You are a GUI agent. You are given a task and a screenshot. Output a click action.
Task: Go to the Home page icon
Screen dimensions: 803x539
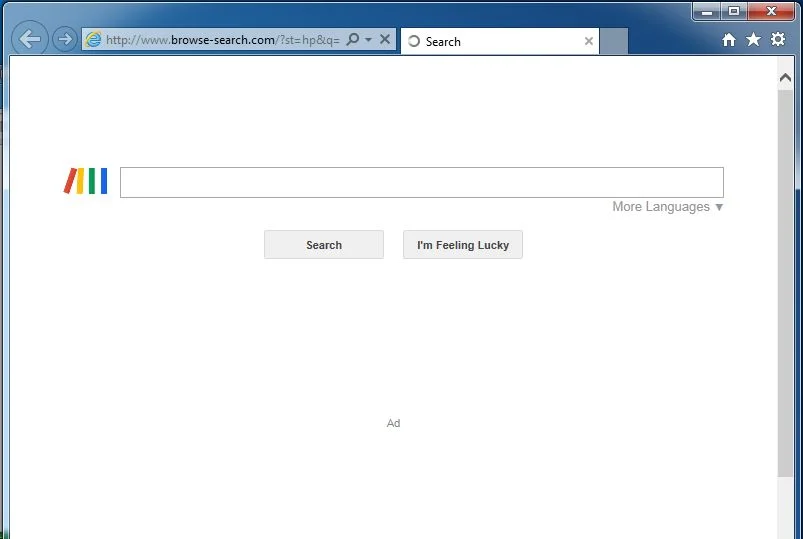[x=729, y=39]
